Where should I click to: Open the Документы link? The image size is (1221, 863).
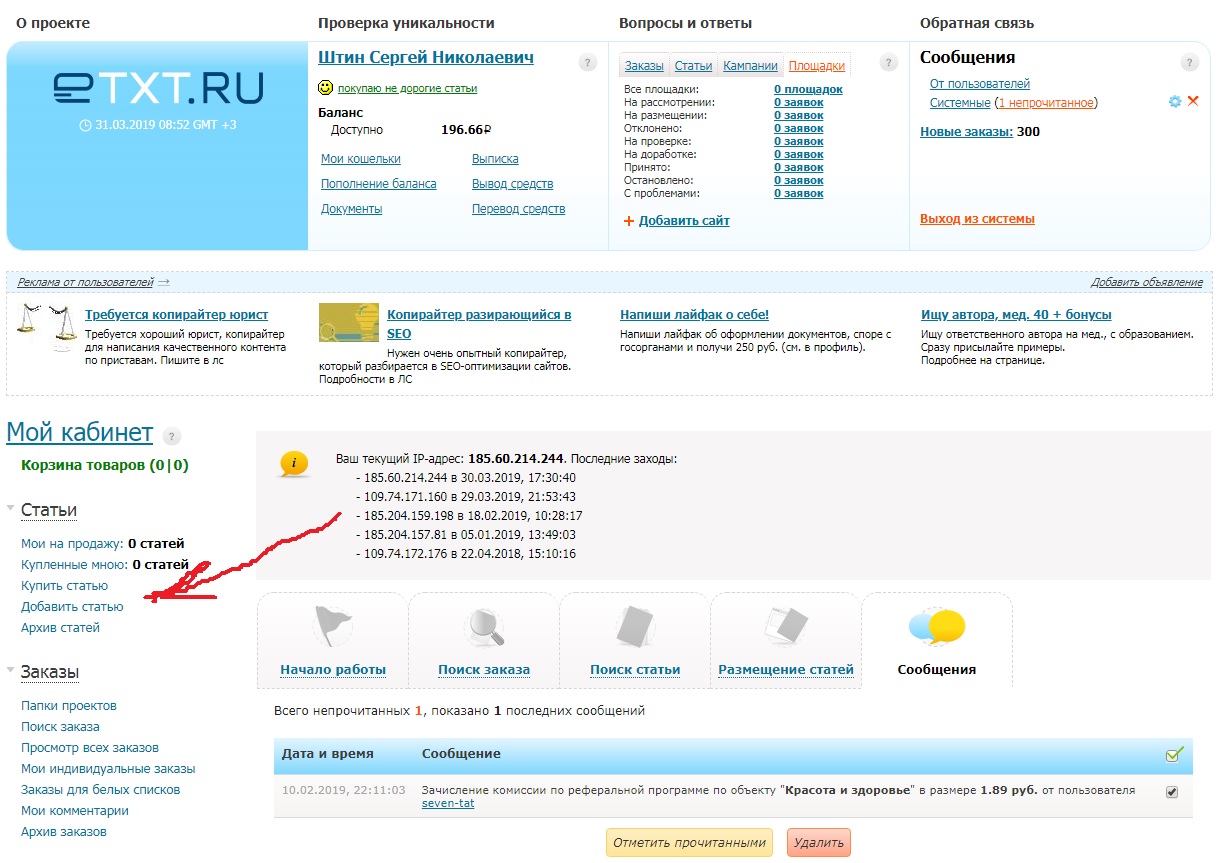tap(352, 209)
